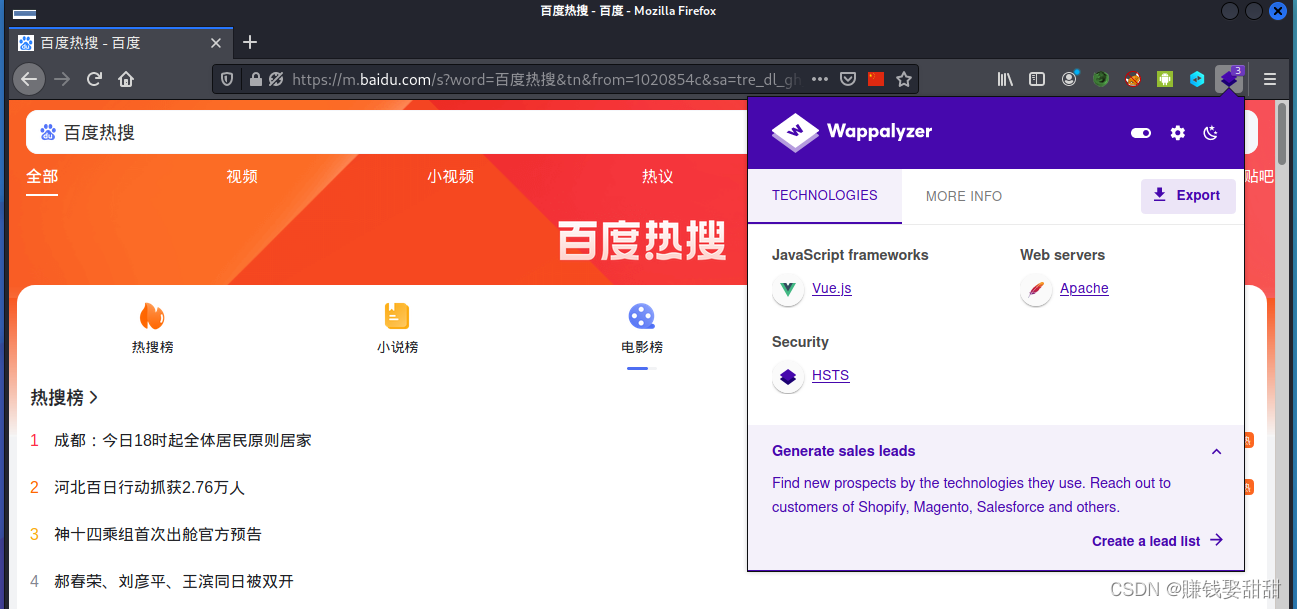
Task: Click the green Android robot extension icon
Action: (1165, 79)
